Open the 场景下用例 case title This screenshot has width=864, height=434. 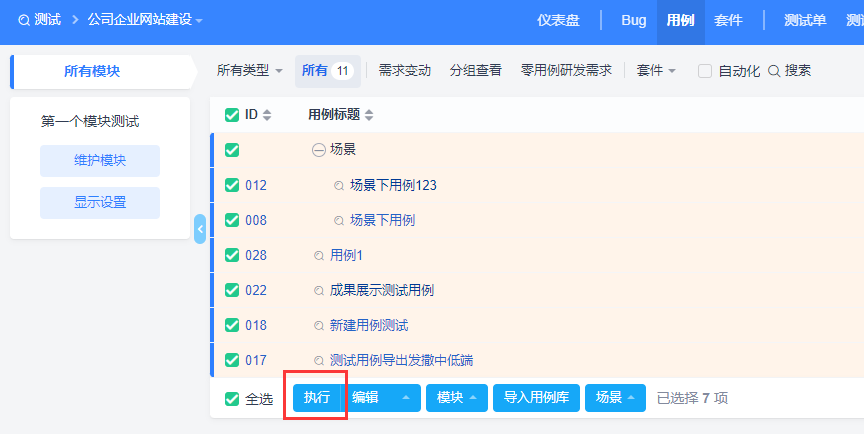382,220
